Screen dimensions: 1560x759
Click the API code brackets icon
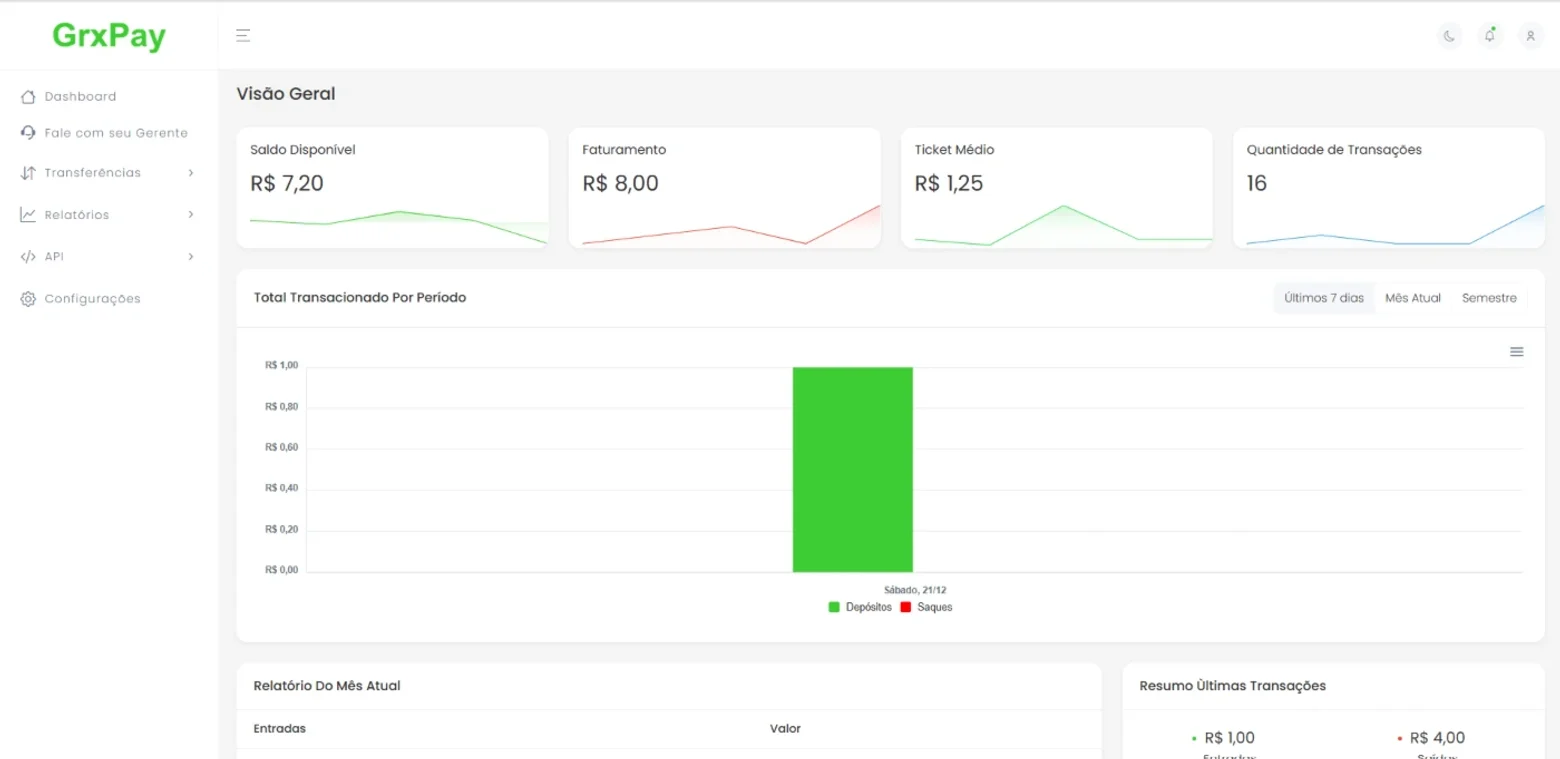28,257
